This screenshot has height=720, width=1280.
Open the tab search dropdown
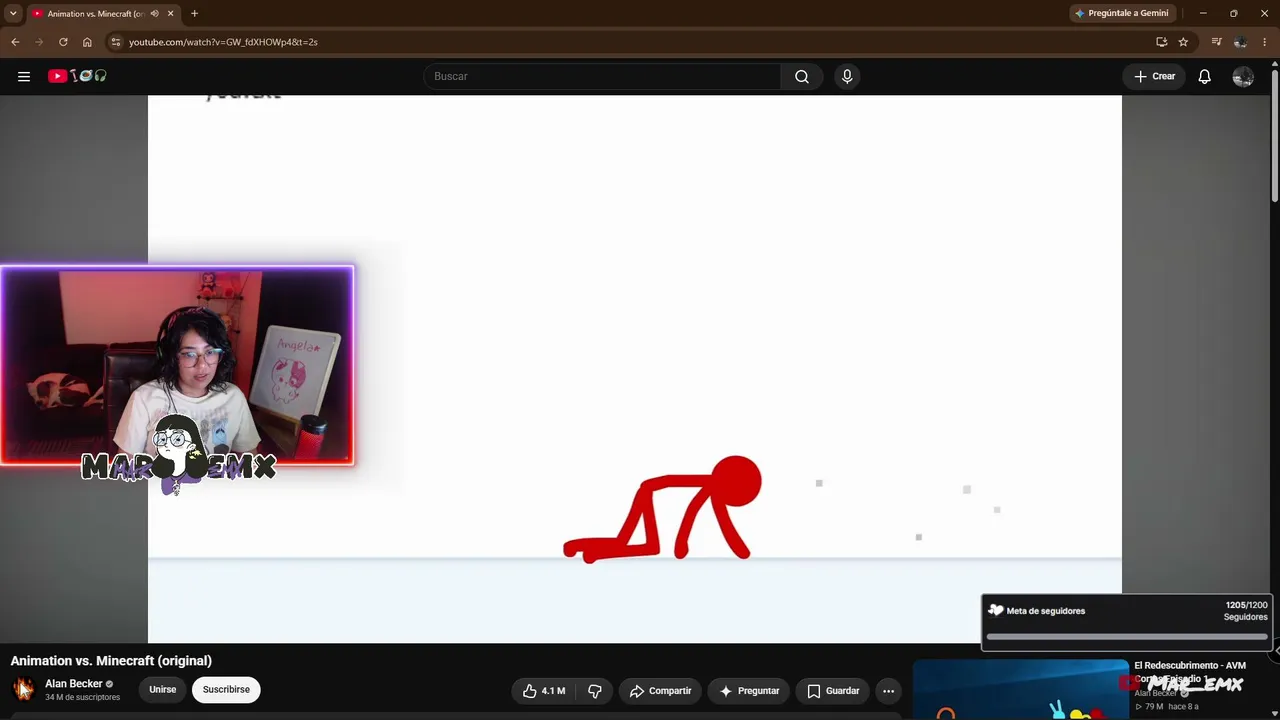point(13,14)
